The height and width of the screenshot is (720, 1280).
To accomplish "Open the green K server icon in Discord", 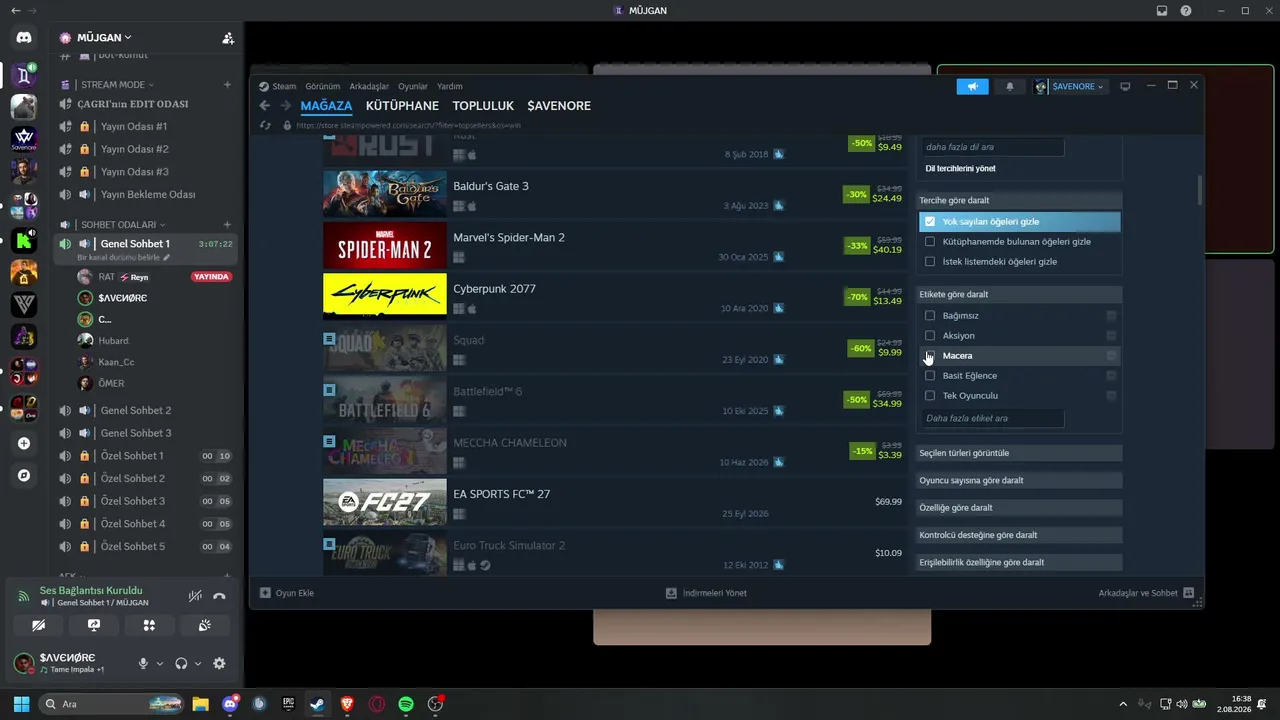I will click(24, 239).
